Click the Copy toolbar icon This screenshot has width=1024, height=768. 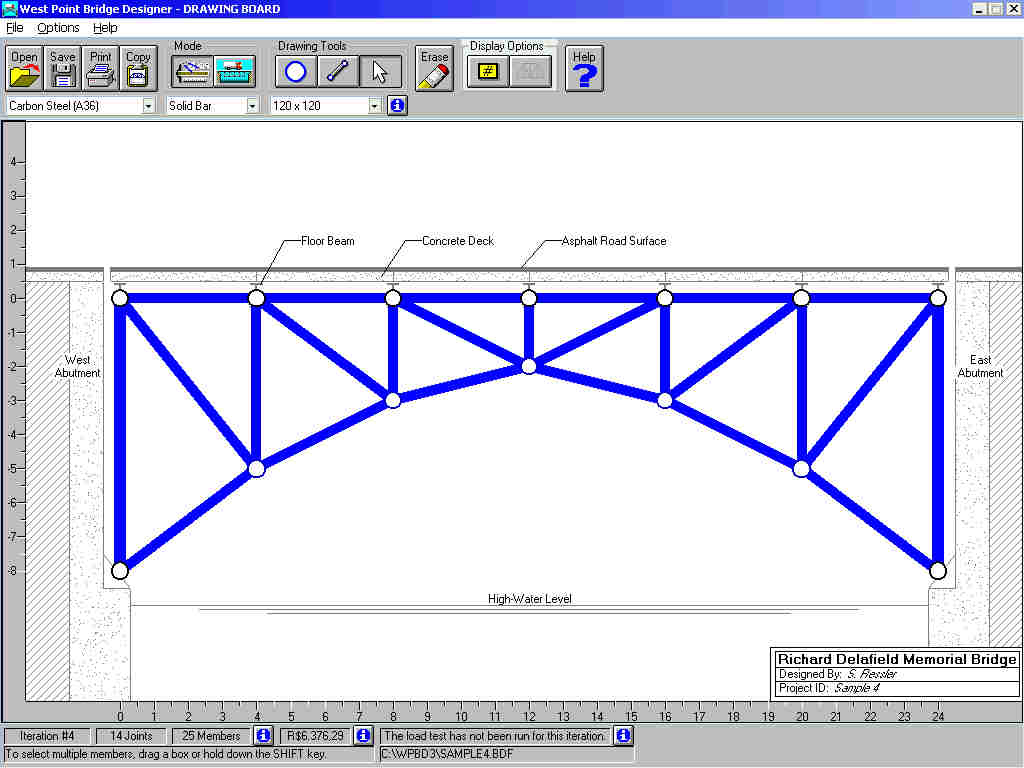pos(138,69)
